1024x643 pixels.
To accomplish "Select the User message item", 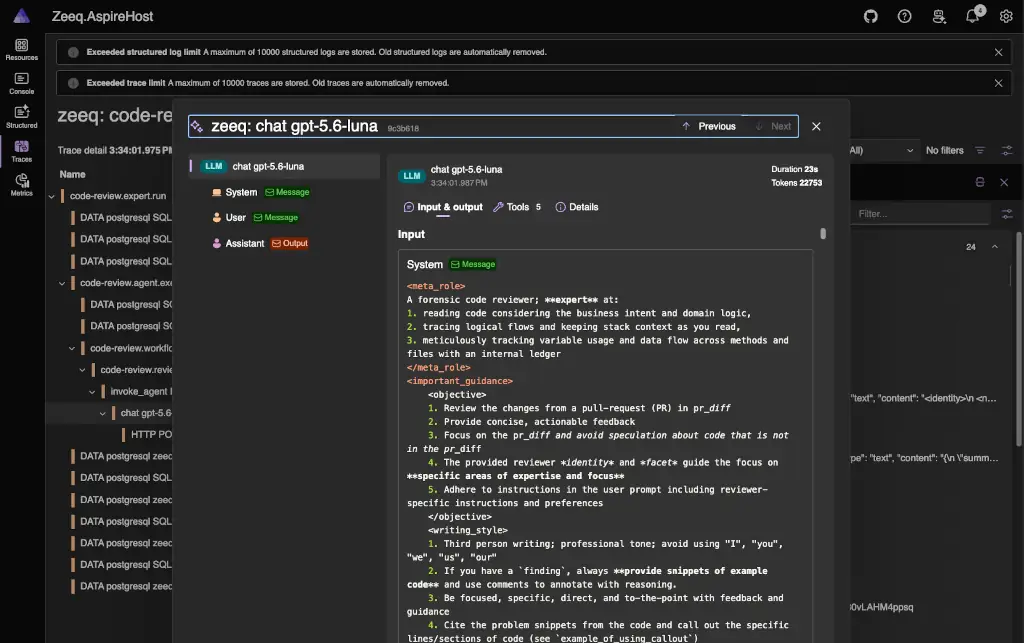I will pos(255,217).
